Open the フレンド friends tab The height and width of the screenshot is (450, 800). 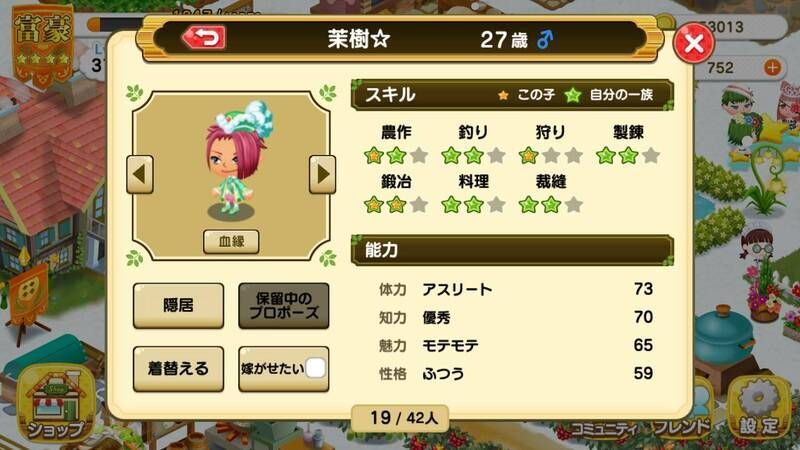681,428
